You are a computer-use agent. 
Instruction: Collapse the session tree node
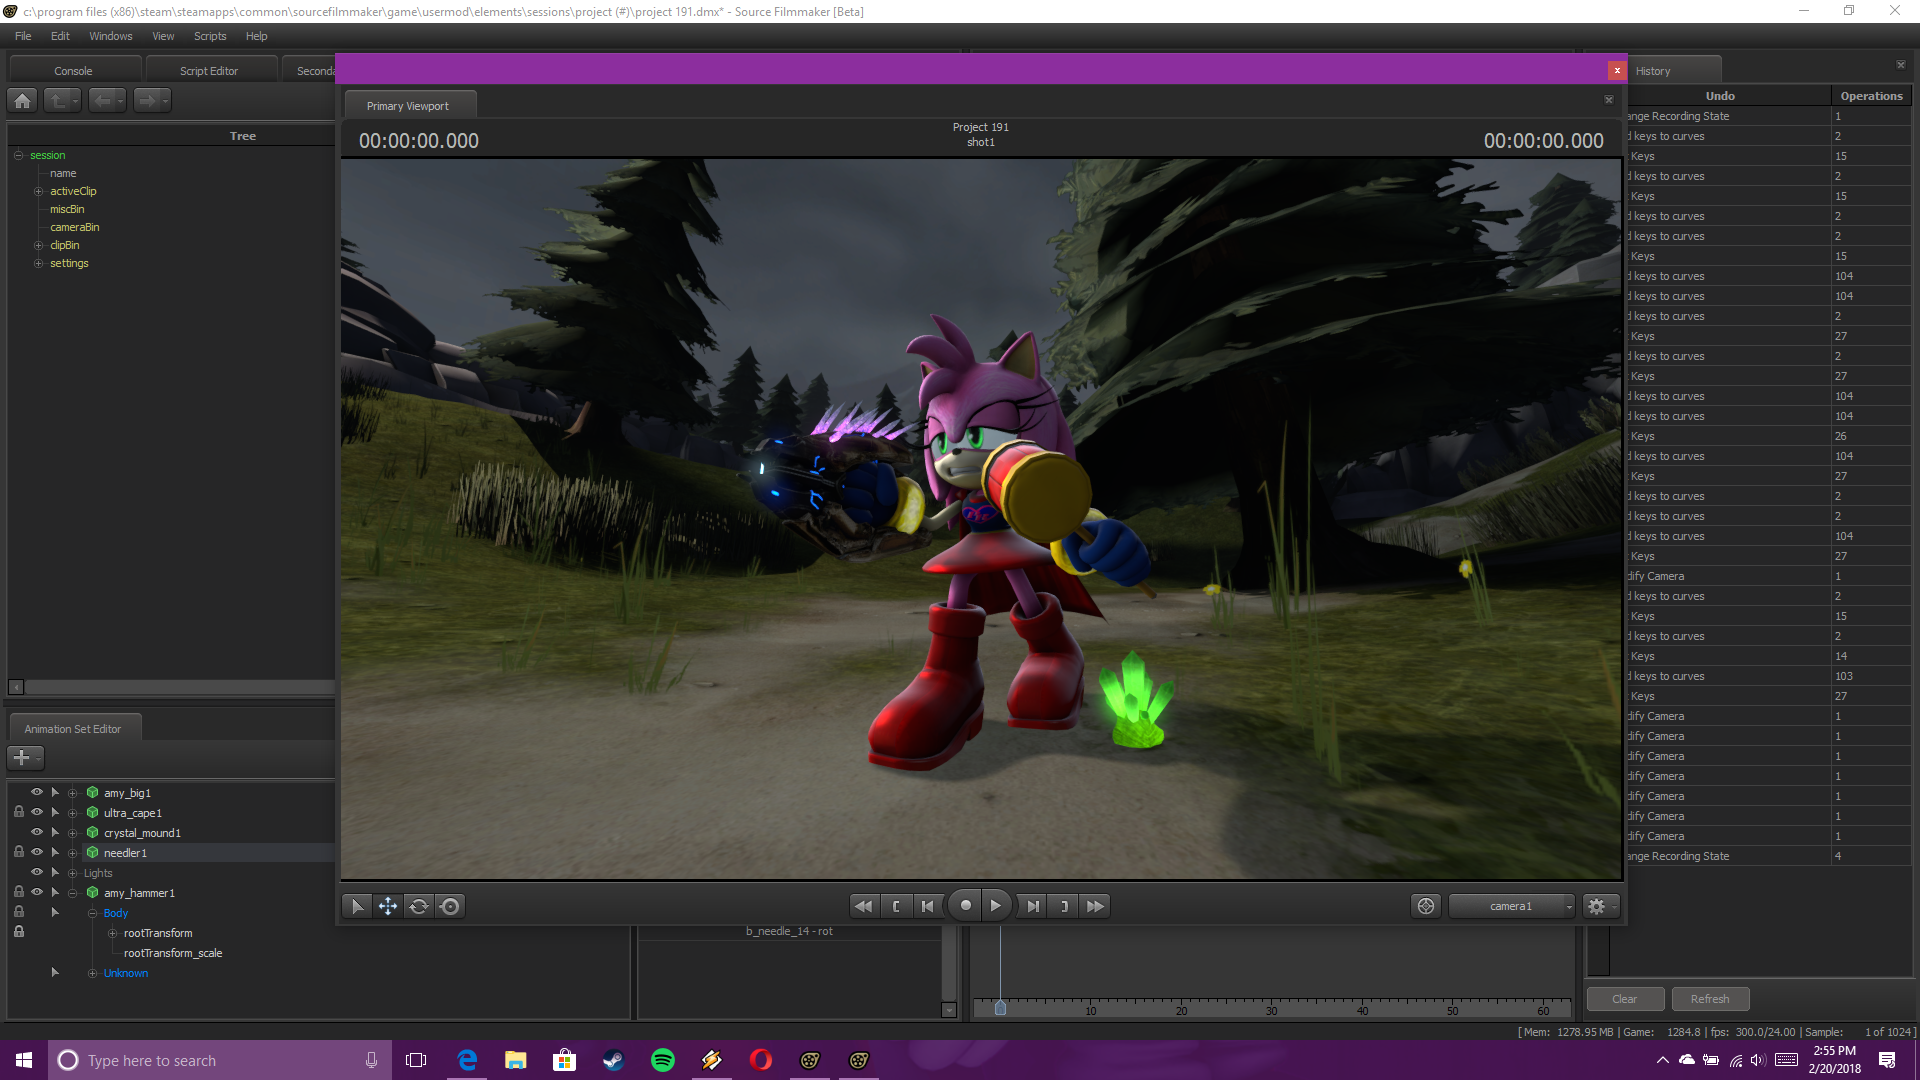pyautogui.click(x=18, y=155)
